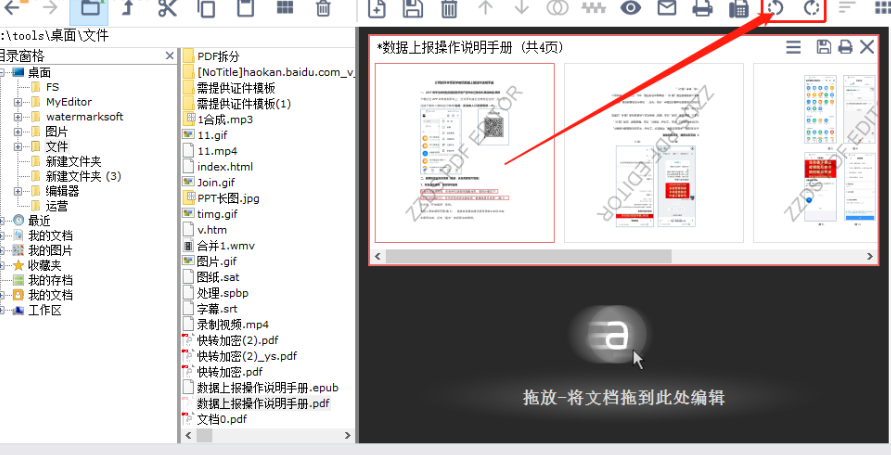891x455 pixels.
Task: Click the thumbnail strip horizontal scrollbar
Action: pos(528,256)
